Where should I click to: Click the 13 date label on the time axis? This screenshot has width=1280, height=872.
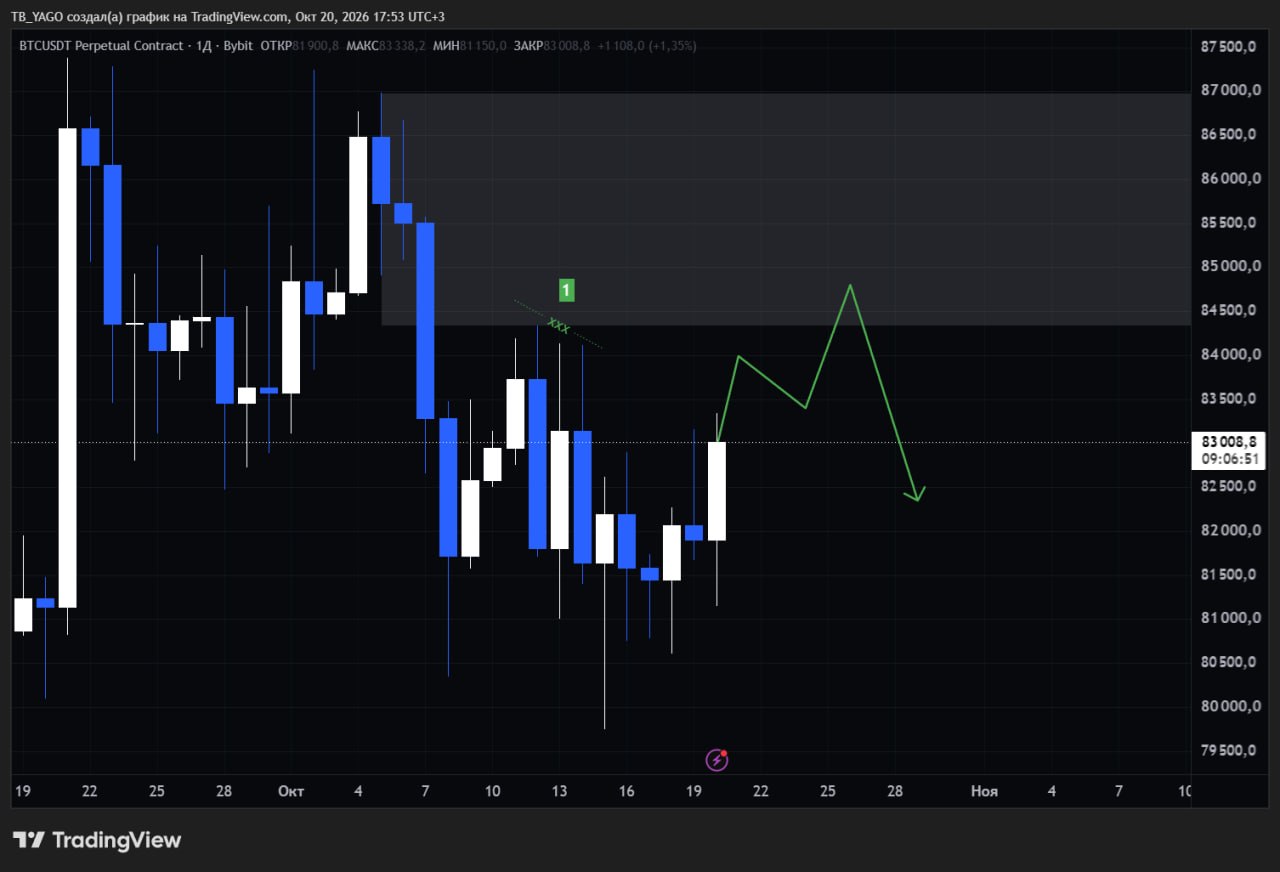[559, 792]
